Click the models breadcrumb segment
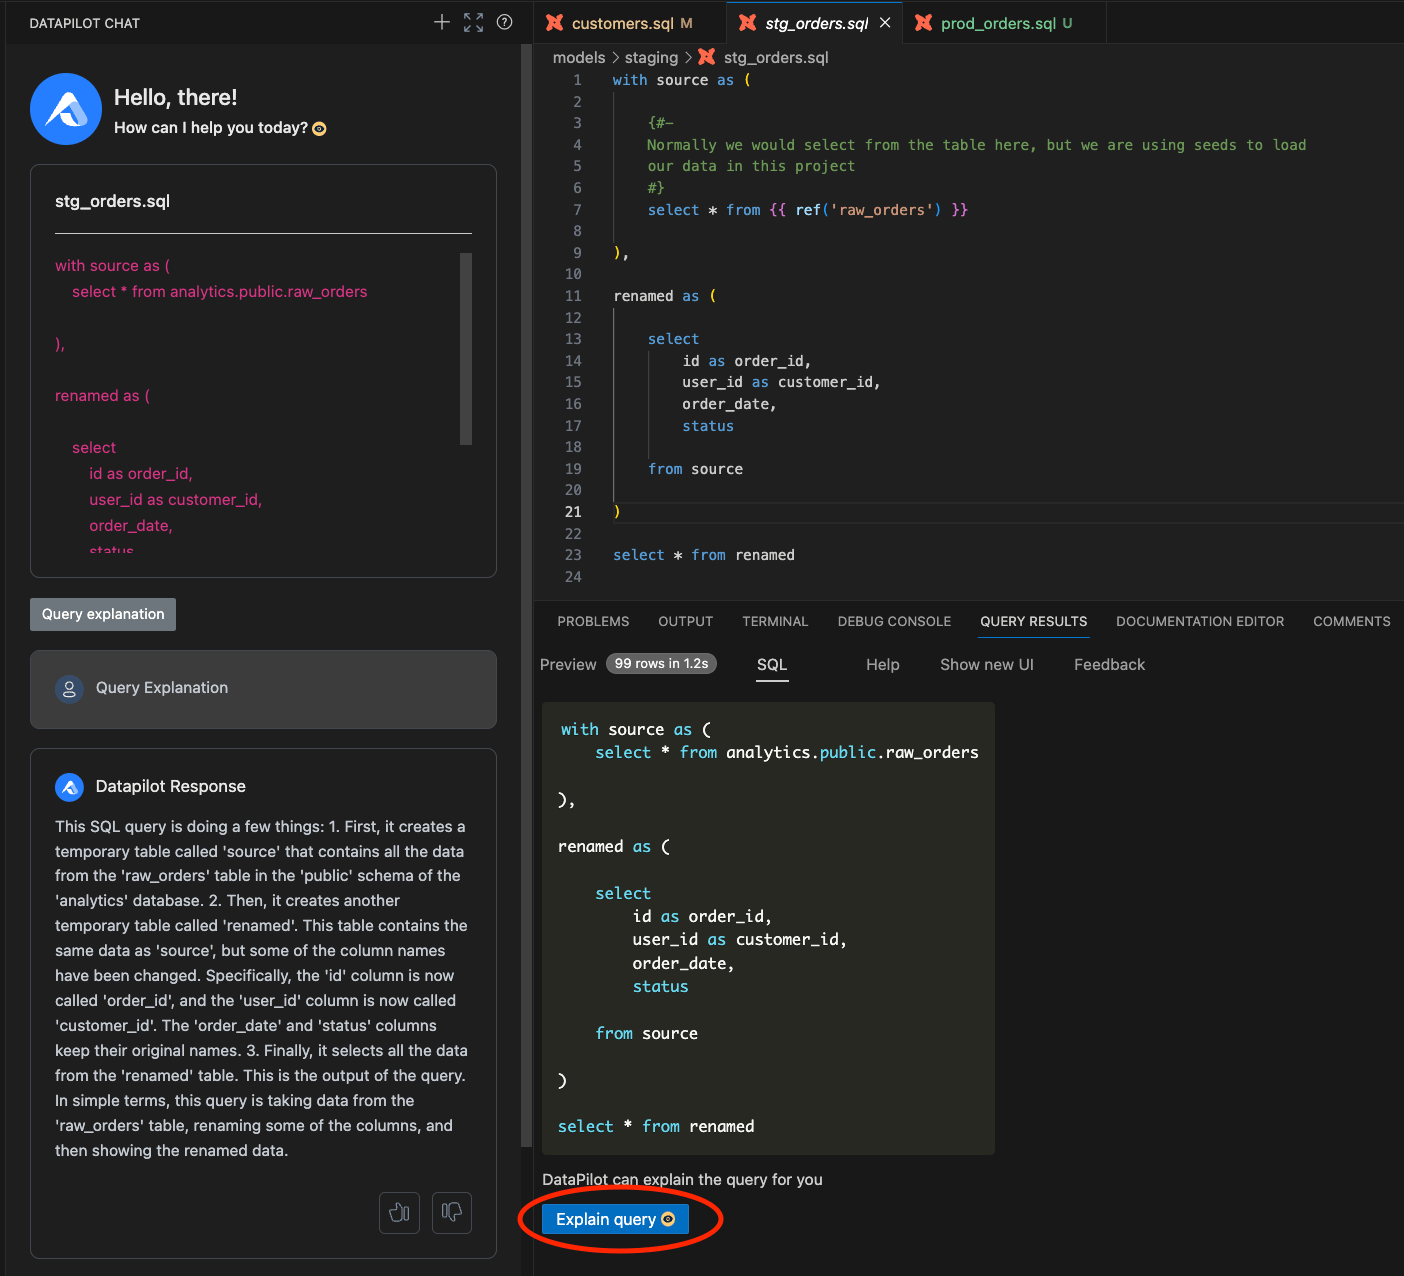 point(579,57)
